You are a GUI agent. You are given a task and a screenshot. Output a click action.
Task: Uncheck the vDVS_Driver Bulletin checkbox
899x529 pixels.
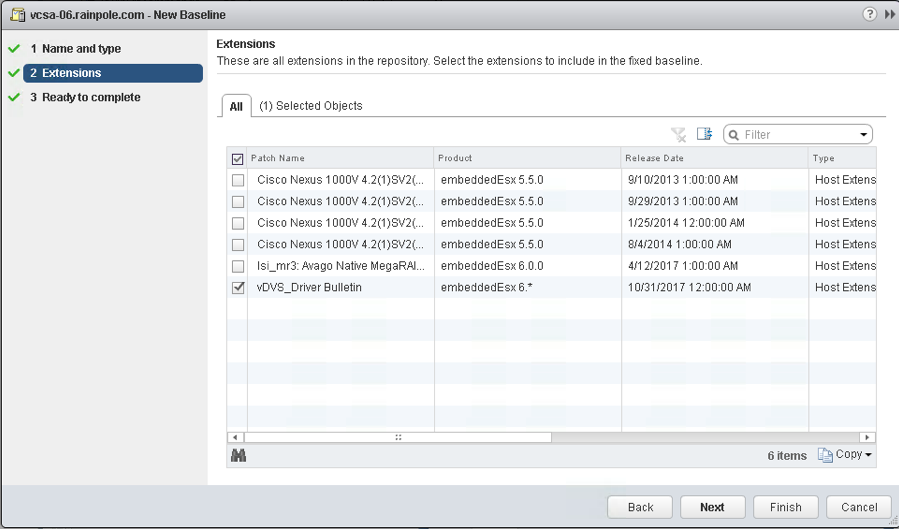(237, 287)
